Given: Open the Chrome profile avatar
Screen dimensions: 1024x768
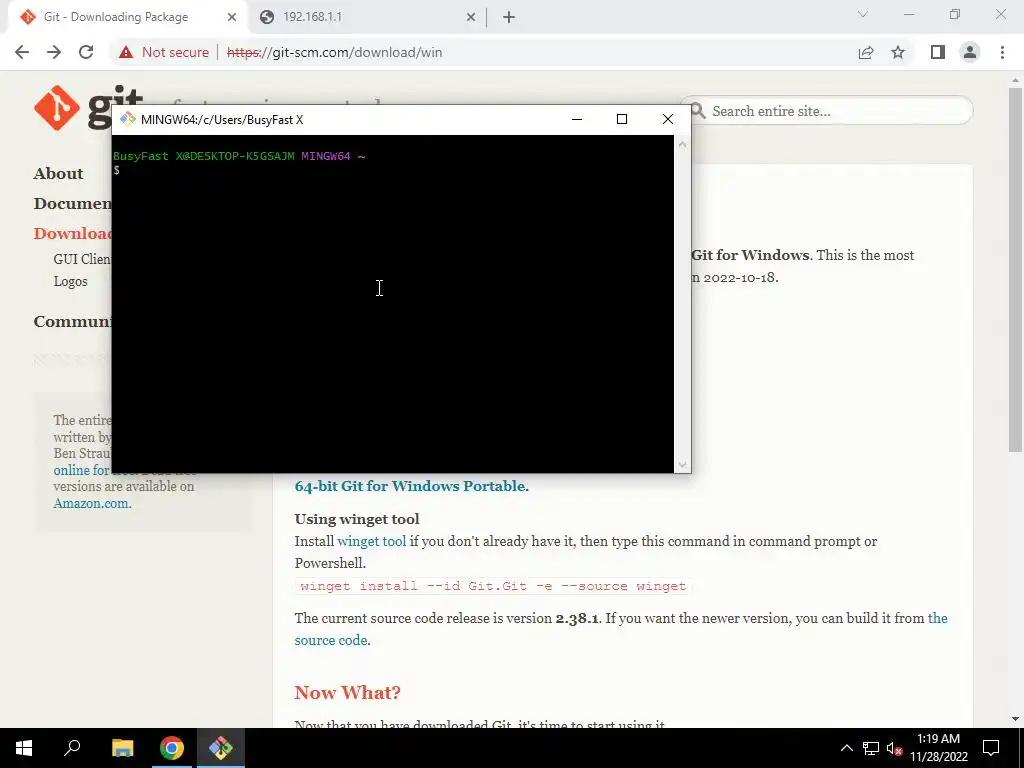Looking at the screenshot, I should pyautogui.click(x=970, y=52).
